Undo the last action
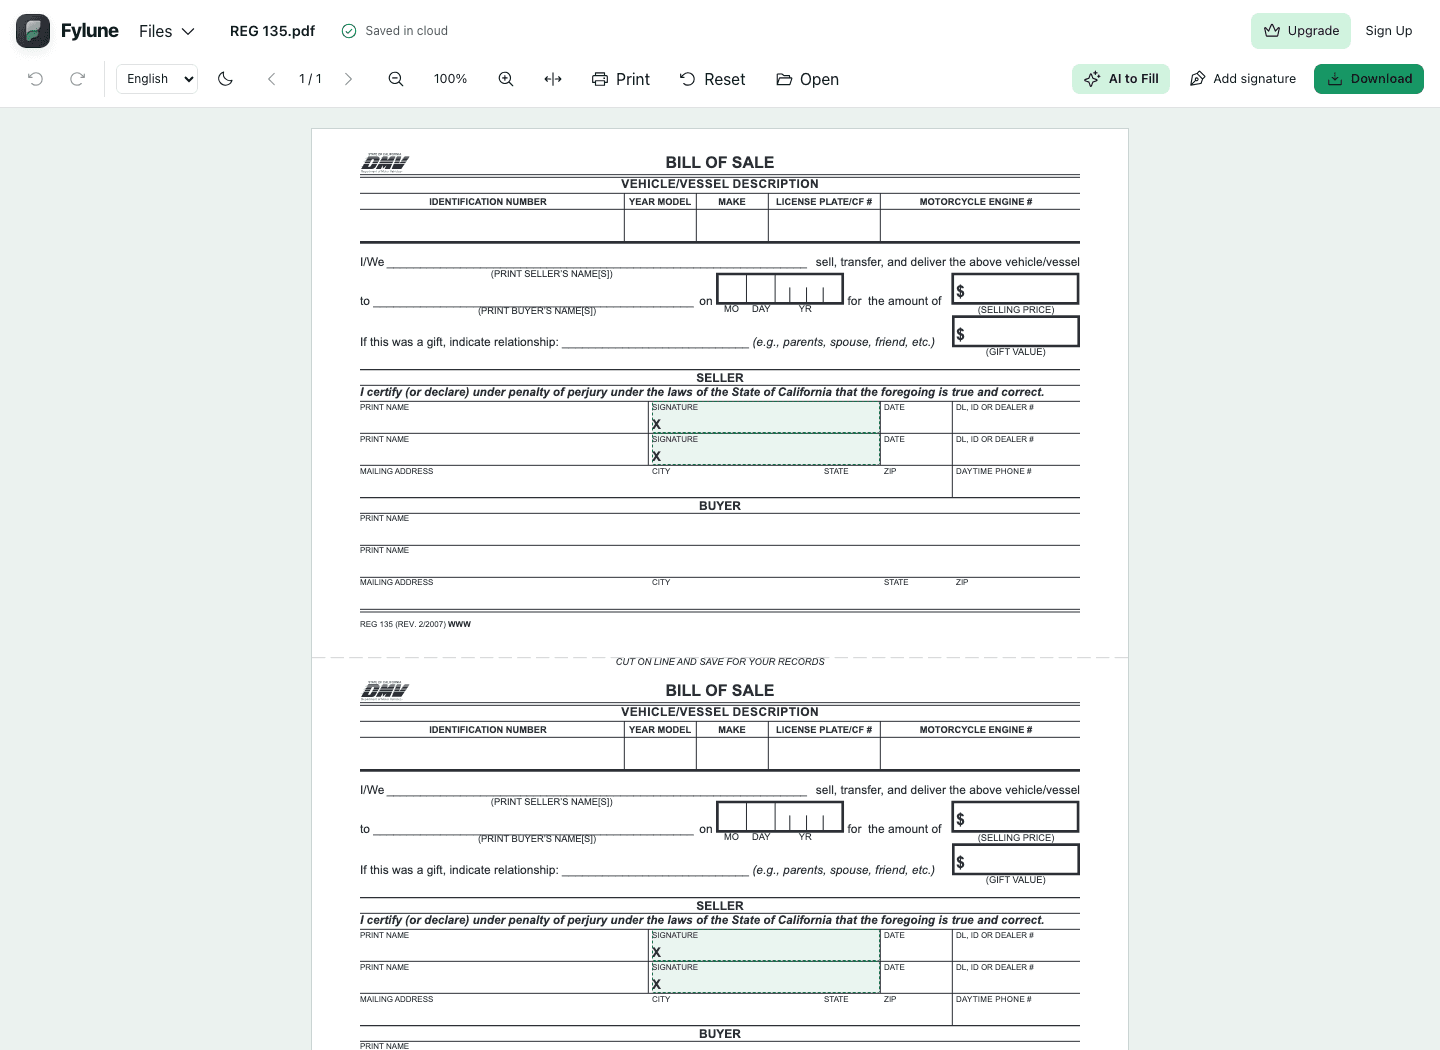This screenshot has width=1440, height=1050. 35,79
